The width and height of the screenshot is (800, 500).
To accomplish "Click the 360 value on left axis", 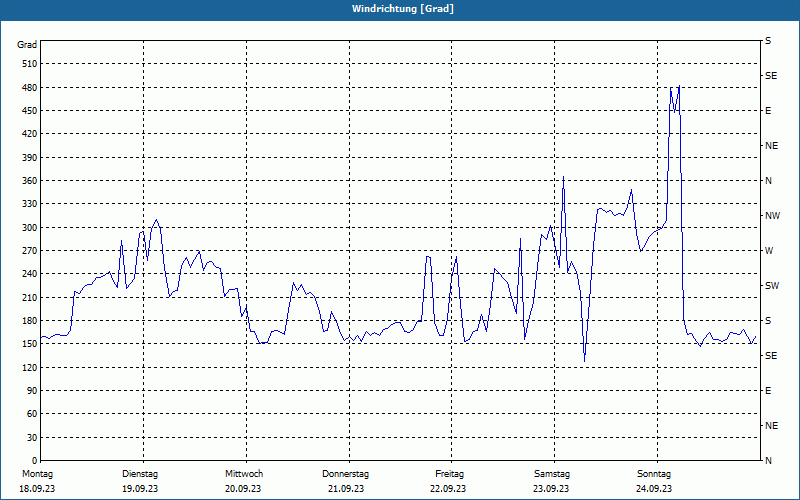I will click(30, 181).
